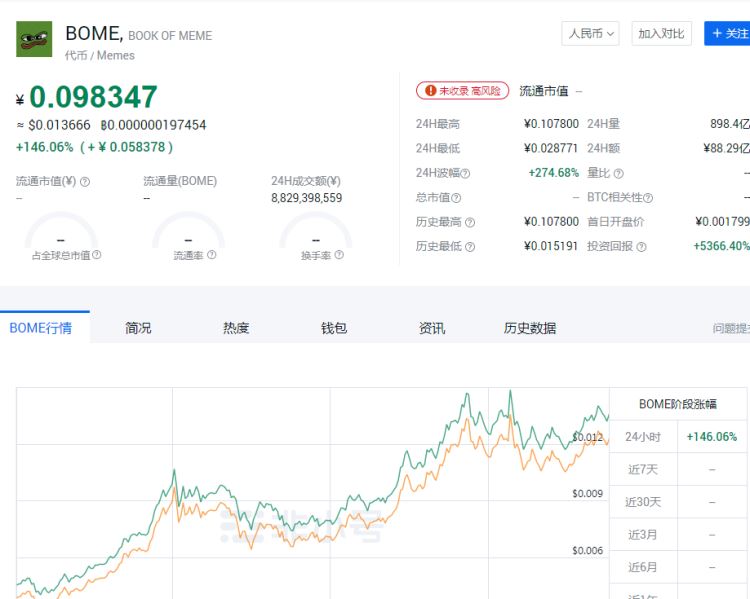Follow the coin with 关注 button
The width and height of the screenshot is (750, 599).
(727, 34)
